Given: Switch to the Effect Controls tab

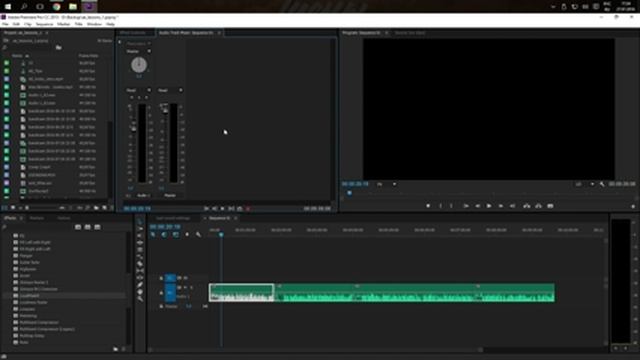Looking at the screenshot, I should (133, 33).
